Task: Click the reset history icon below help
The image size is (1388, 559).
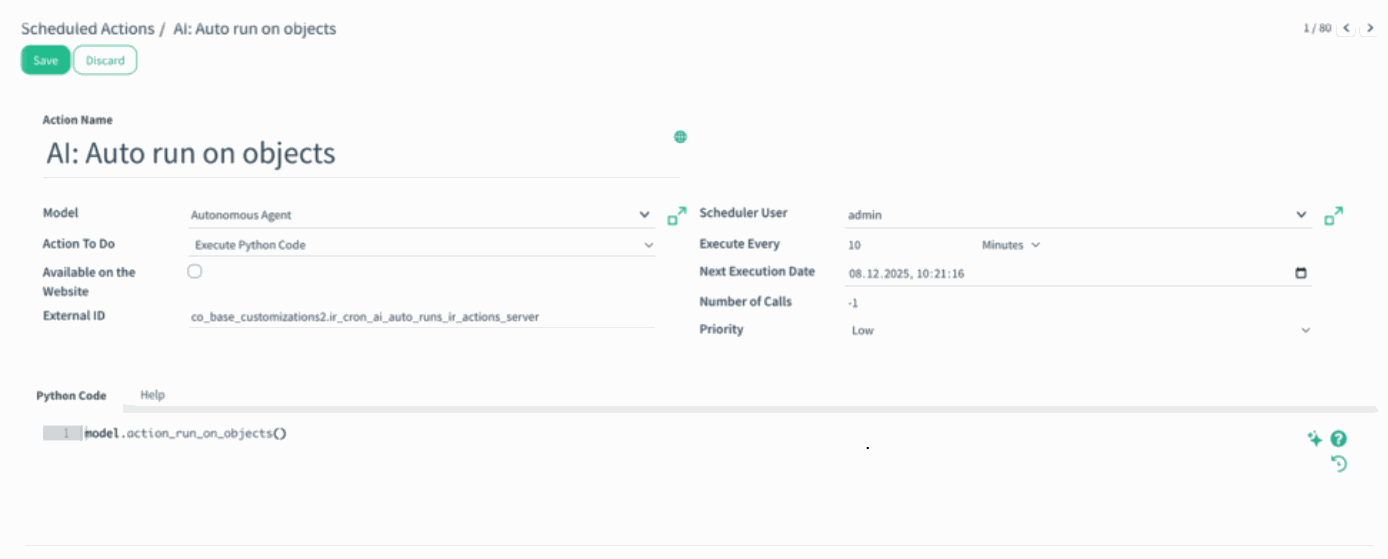Action: click(x=1339, y=463)
